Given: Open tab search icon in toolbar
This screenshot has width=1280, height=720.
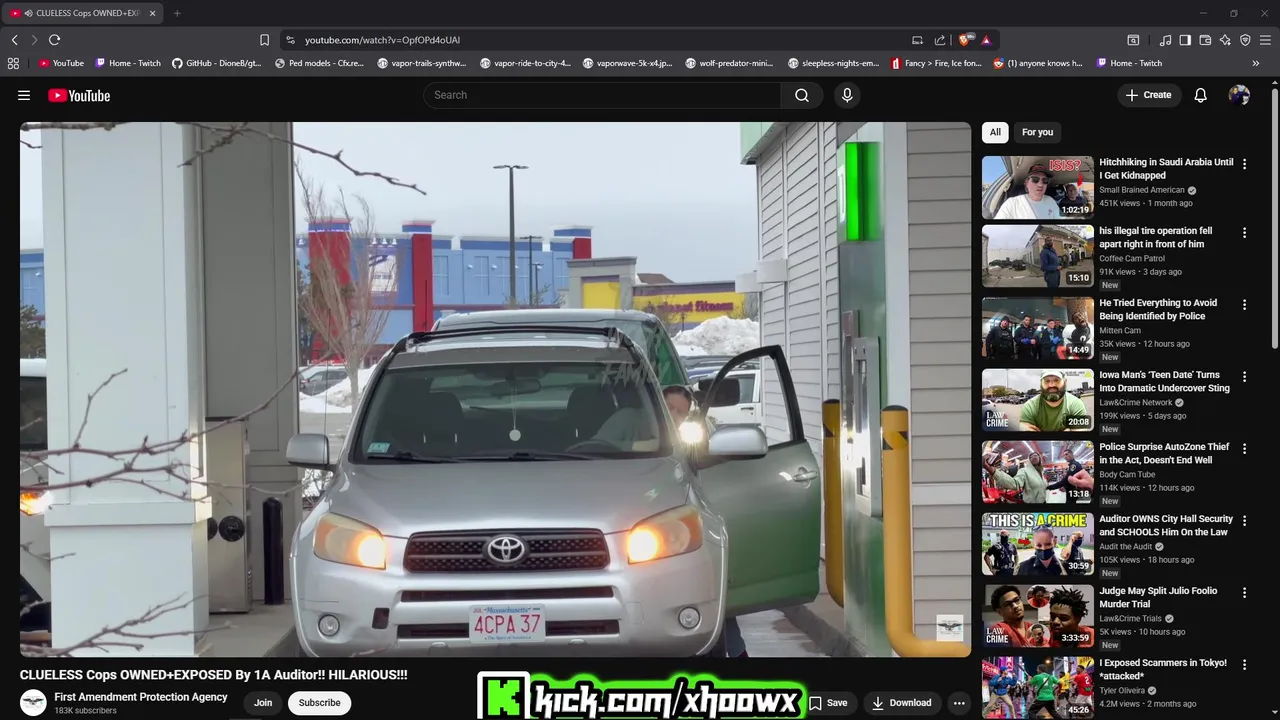Looking at the screenshot, I should coord(1133,40).
